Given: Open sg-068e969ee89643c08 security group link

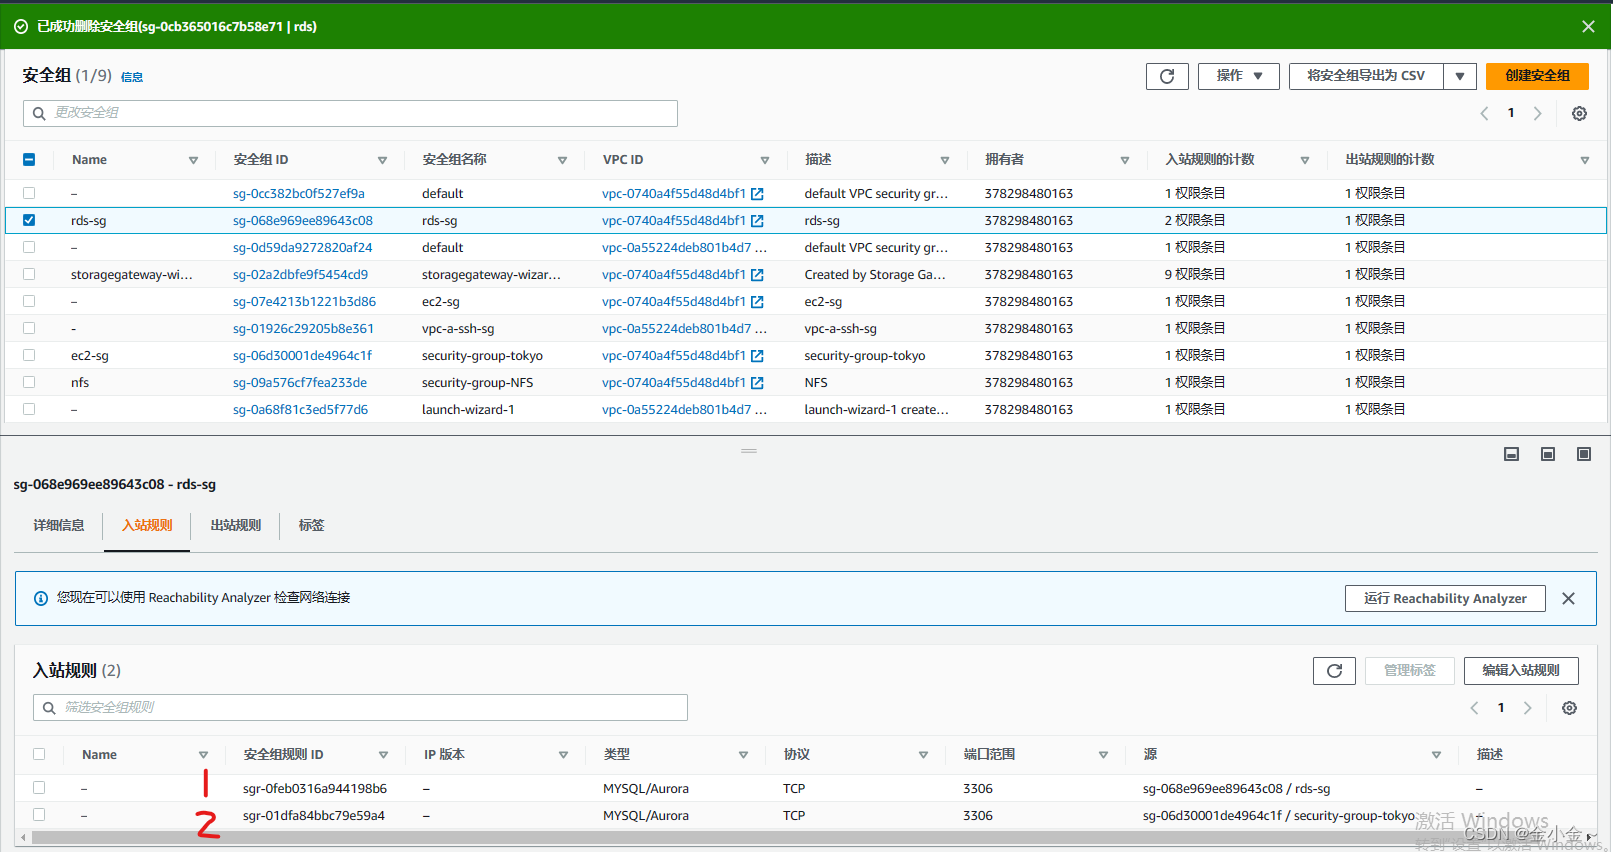Looking at the screenshot, I should (x=303, y=221).
